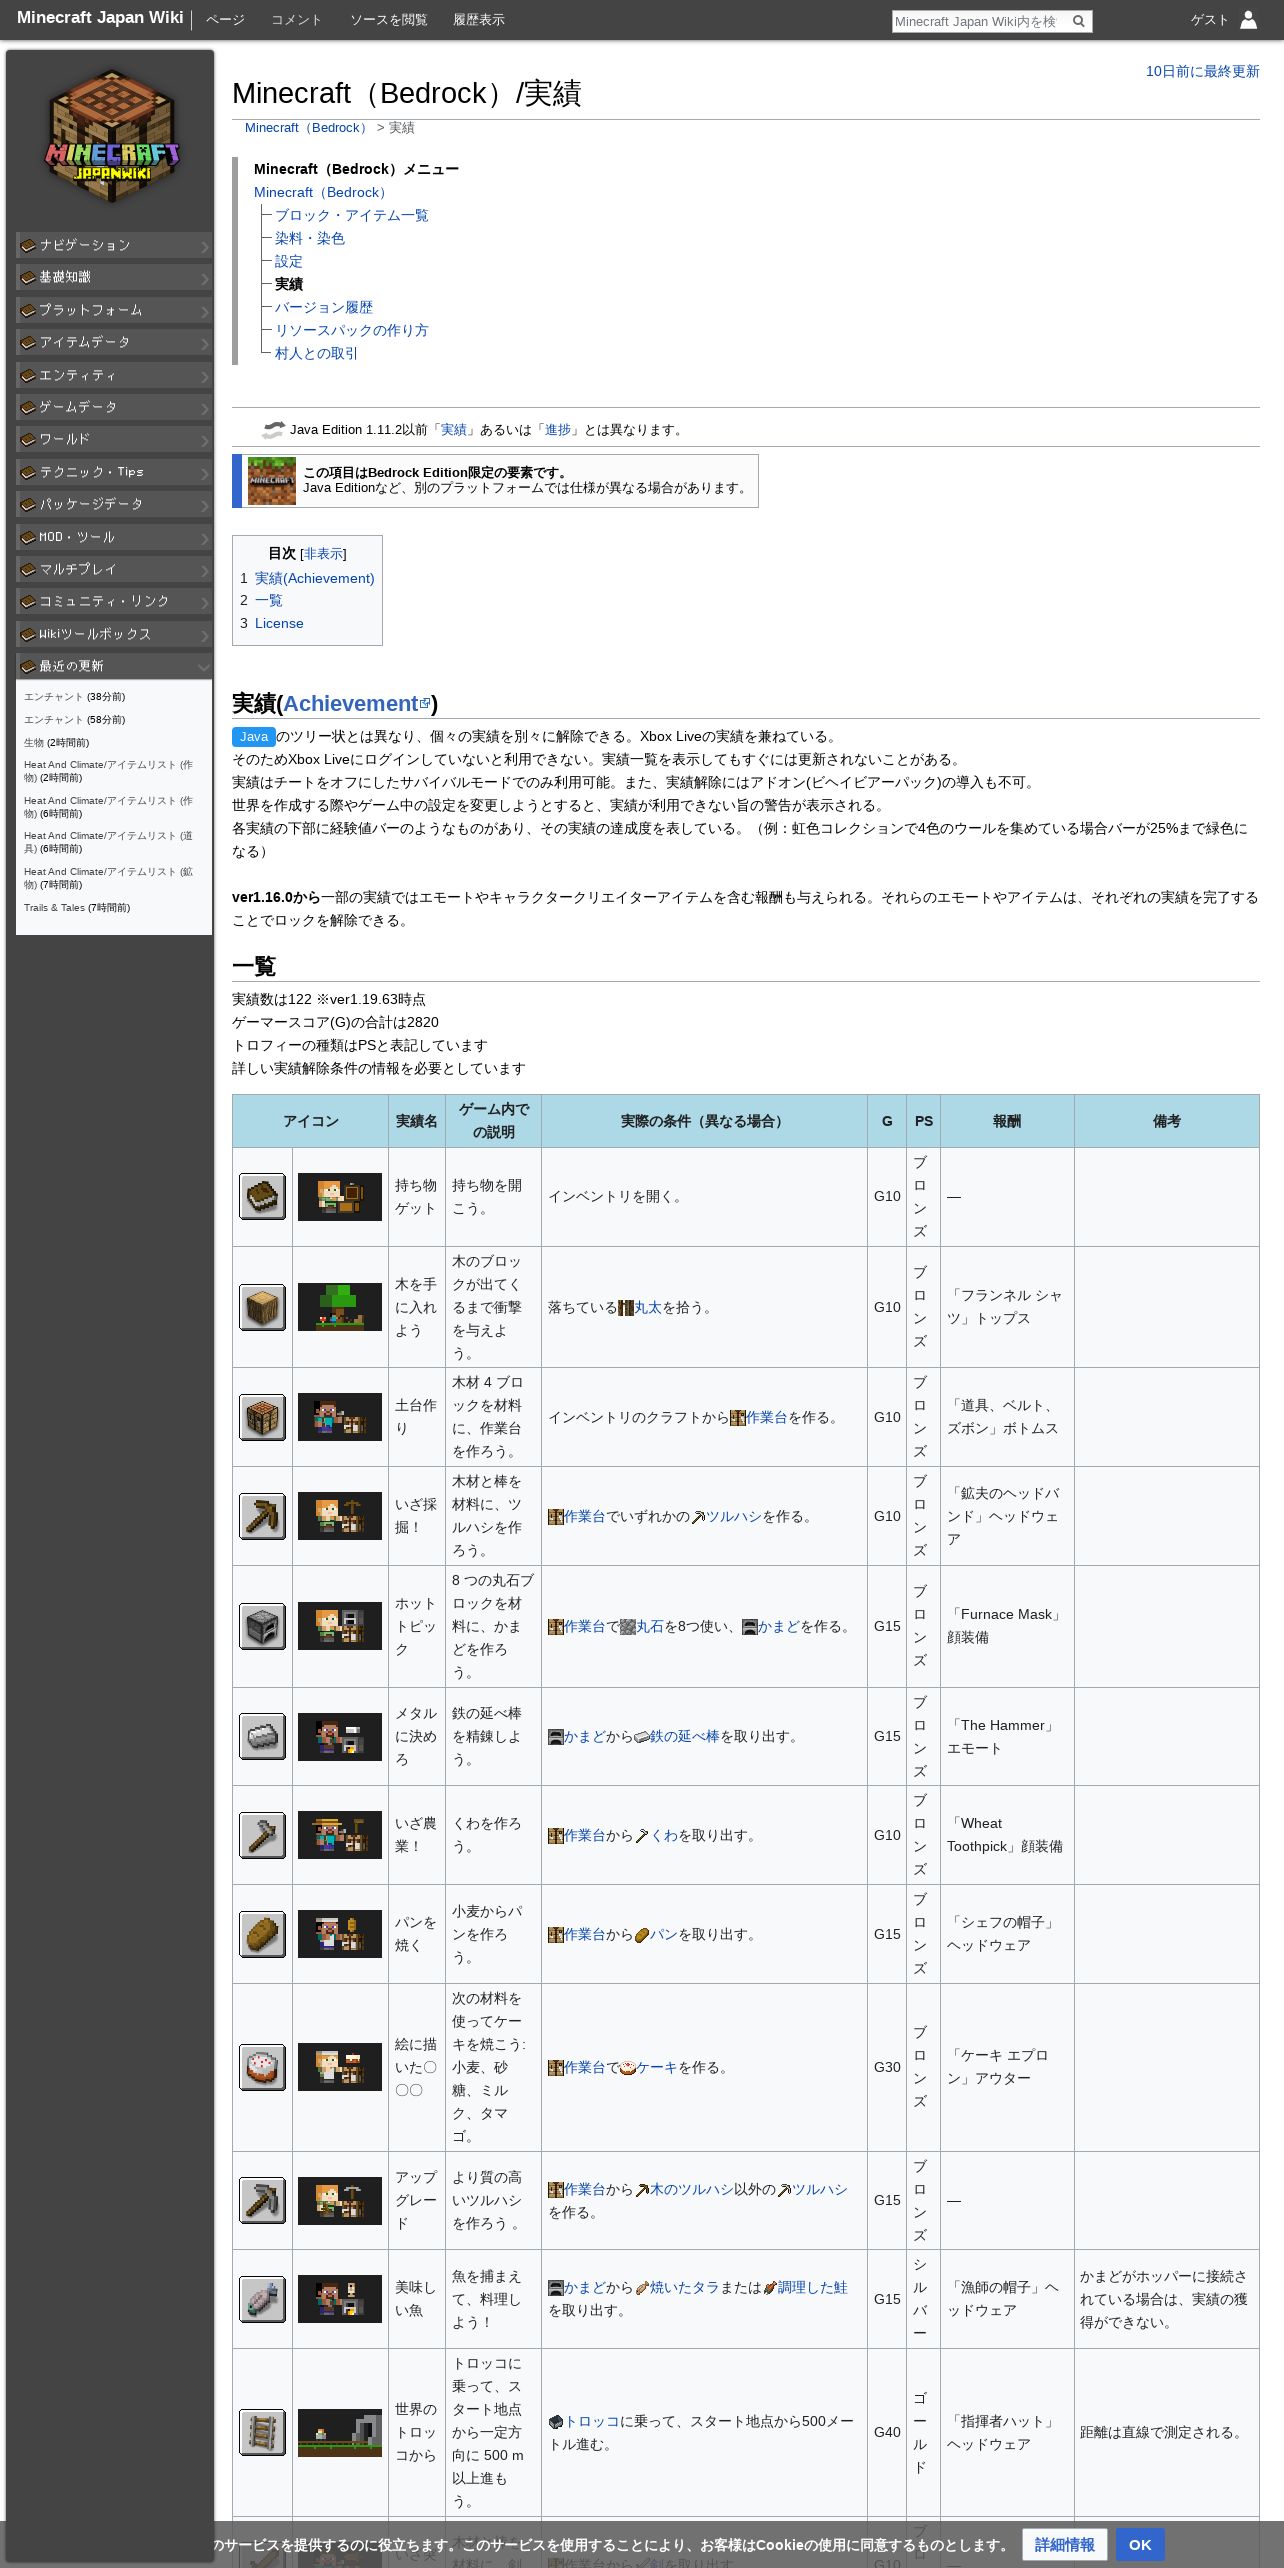Open the コメント tab in top bar

pos(297,20)
